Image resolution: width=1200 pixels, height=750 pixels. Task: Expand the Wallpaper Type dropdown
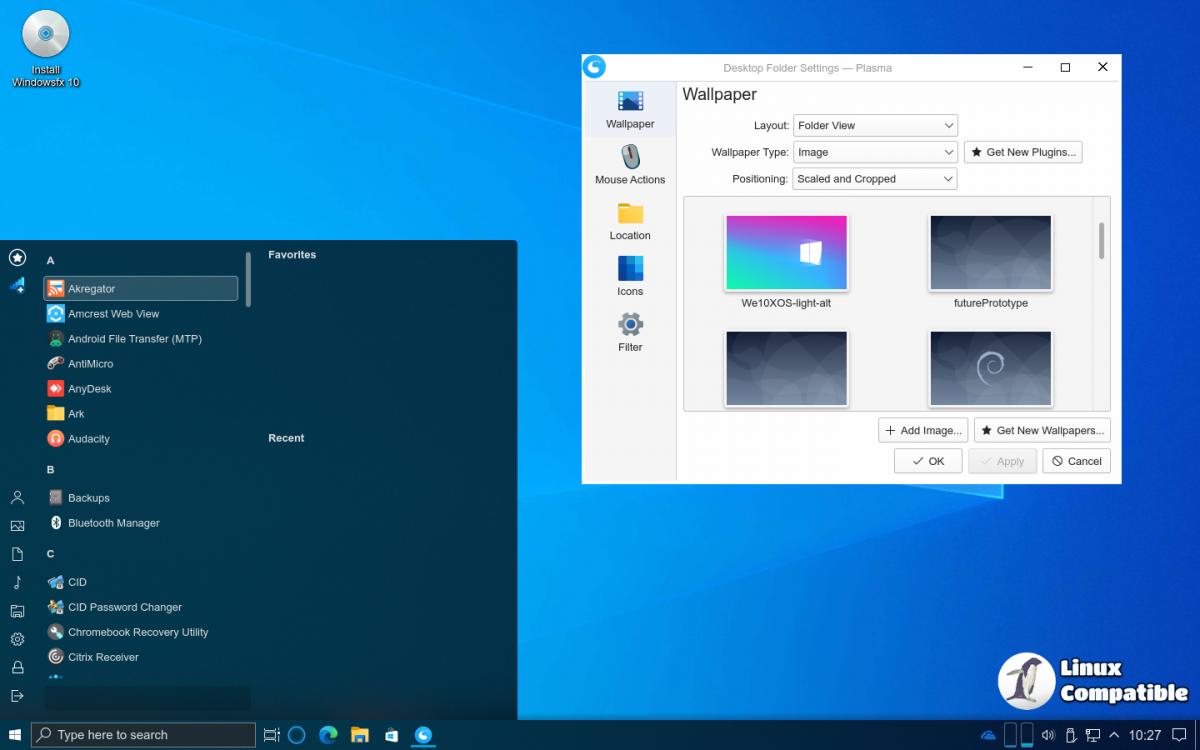click(x=875, y=153)
